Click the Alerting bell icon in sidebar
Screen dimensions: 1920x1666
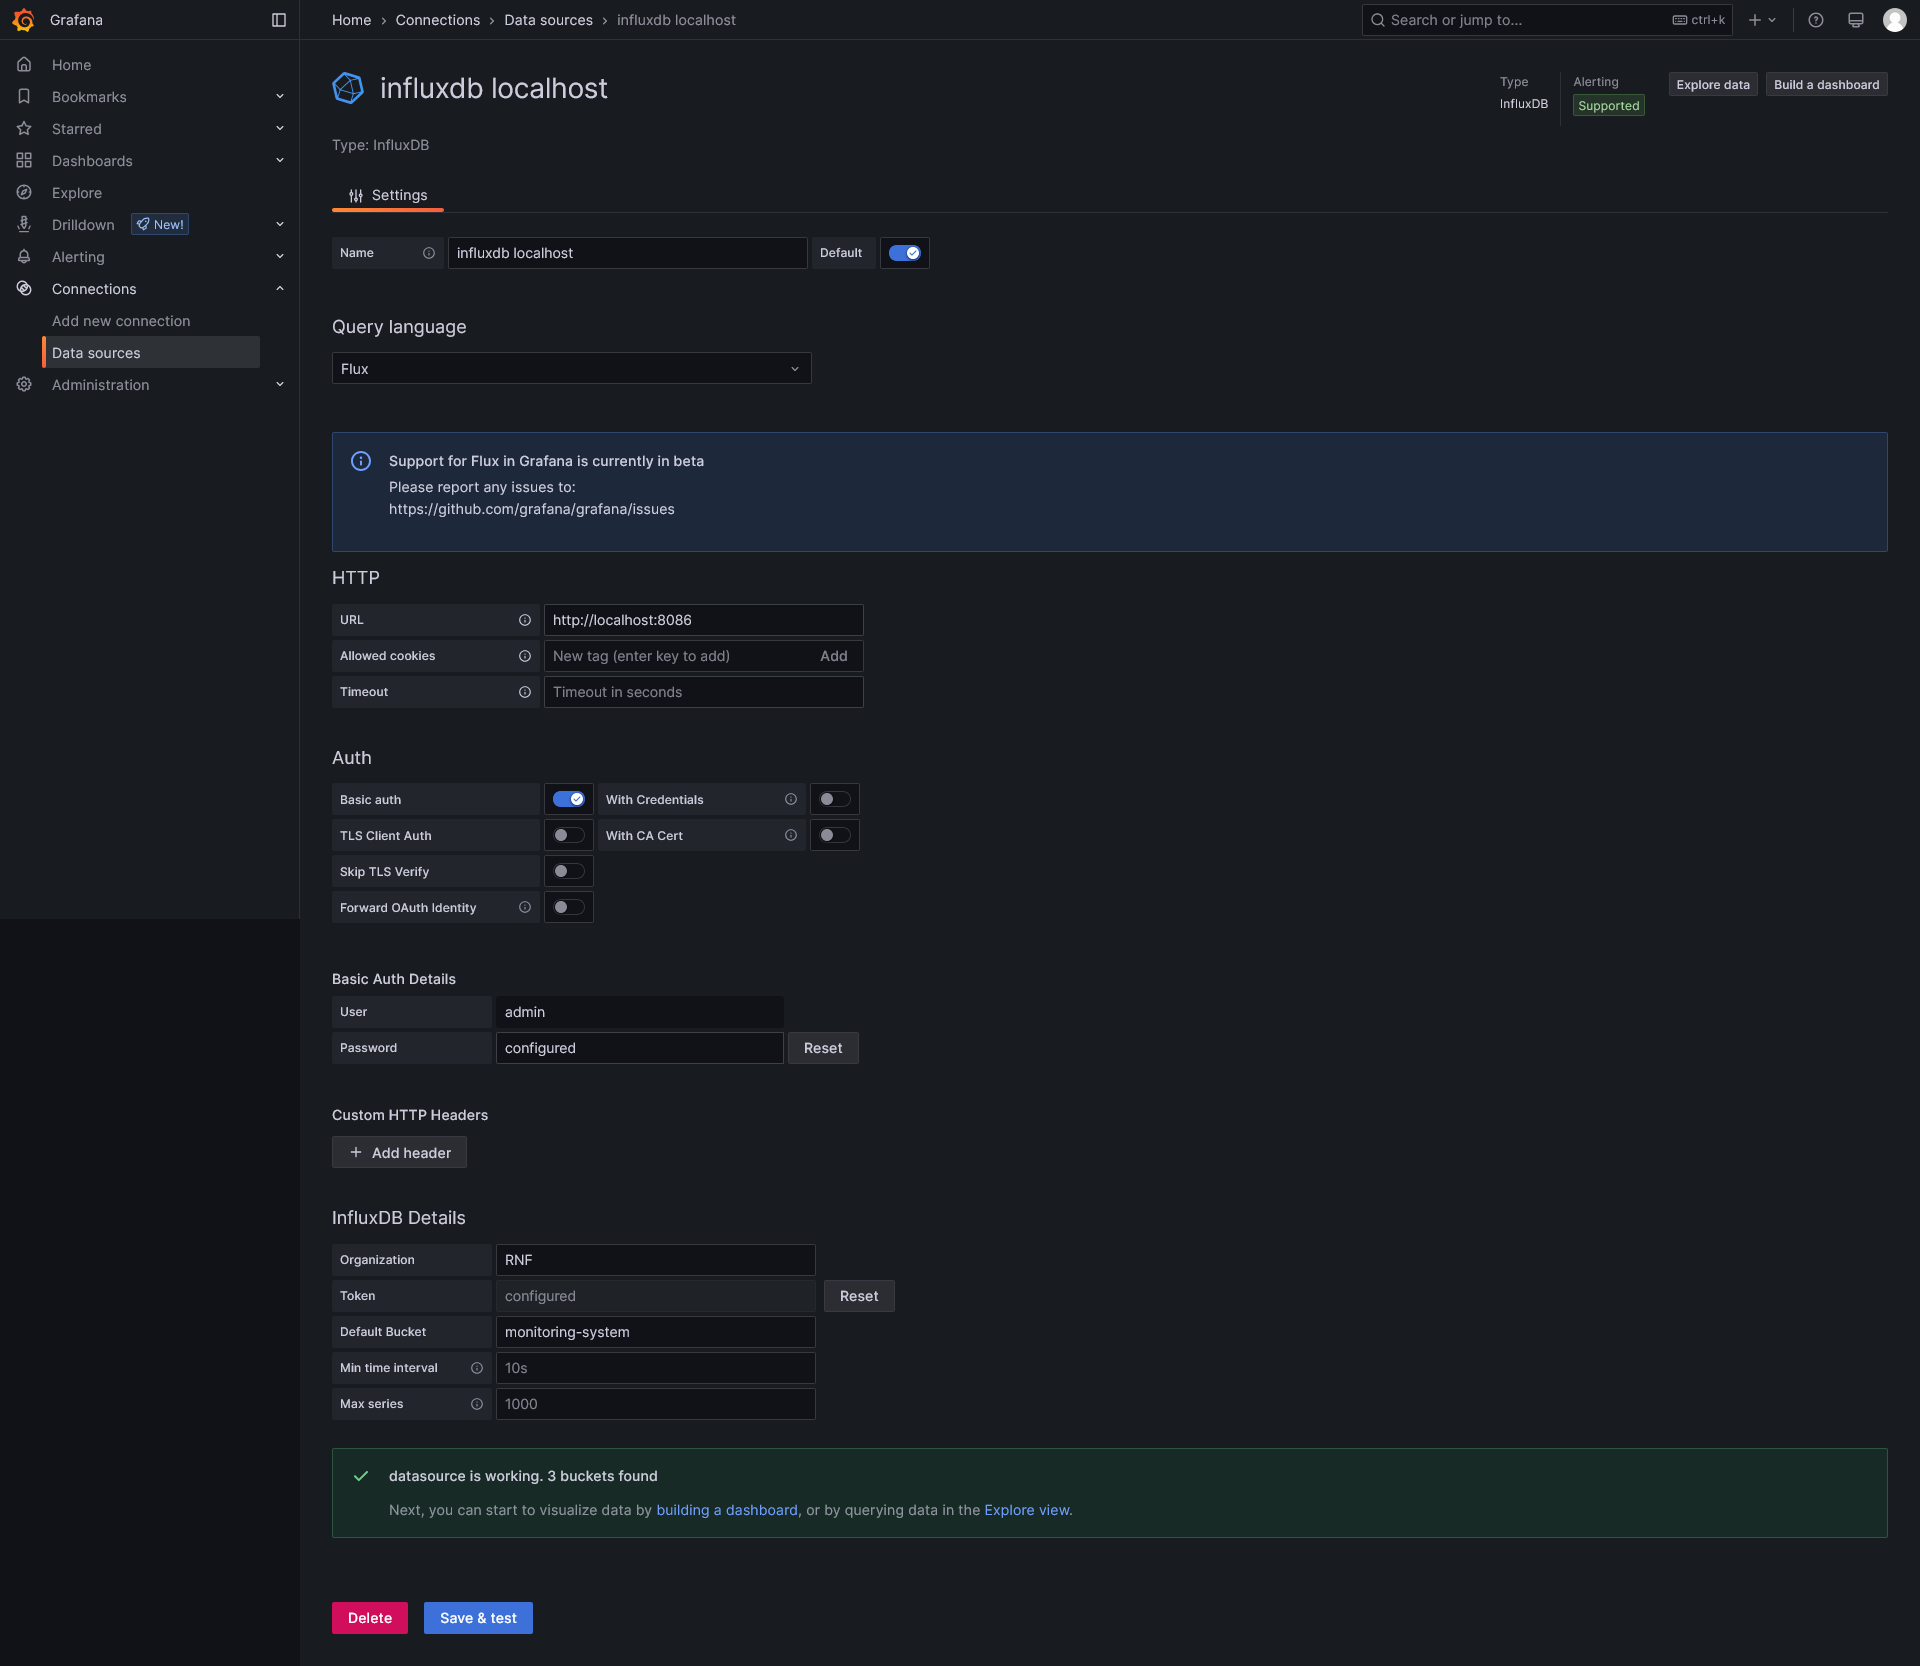tap(24, 257)
